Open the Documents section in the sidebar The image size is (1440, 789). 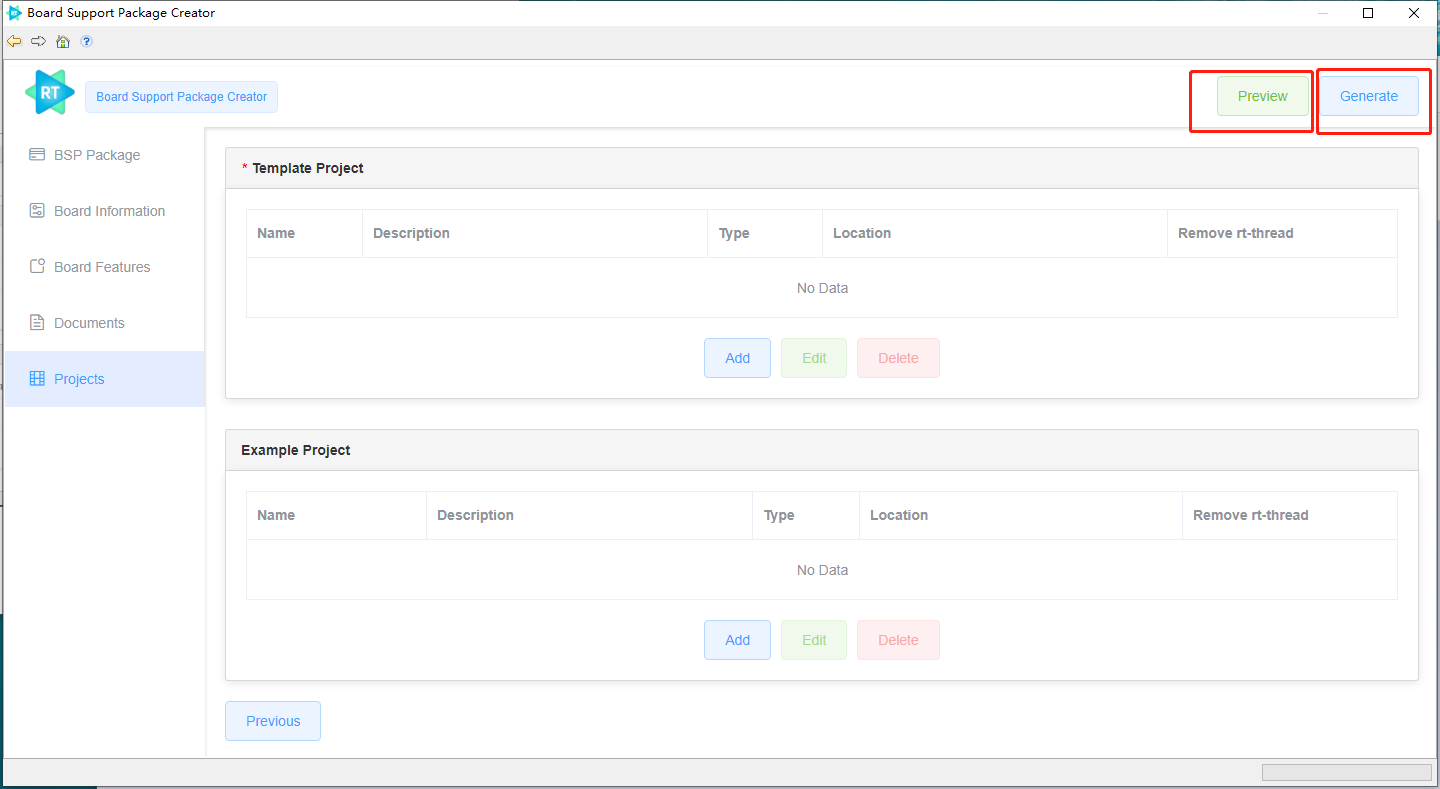(x=89, y=323)
